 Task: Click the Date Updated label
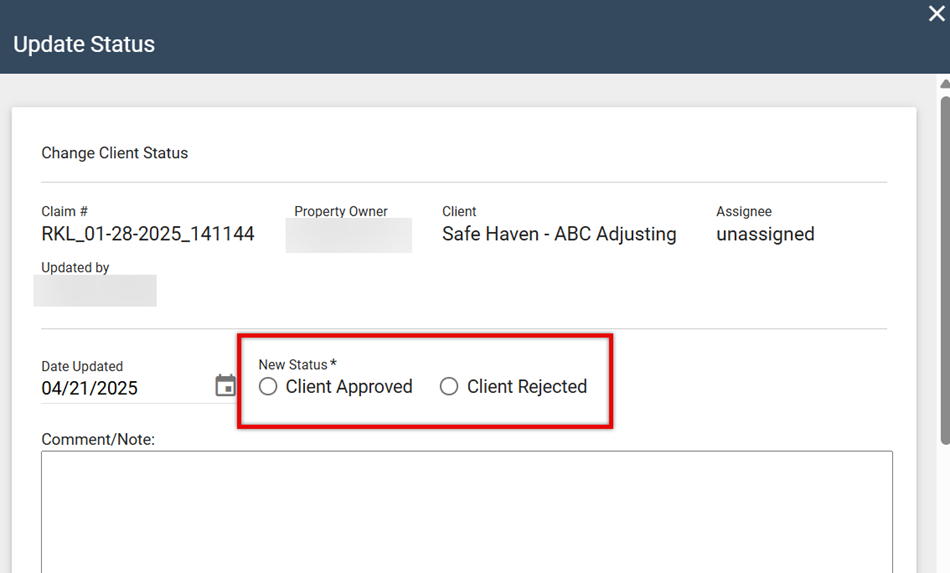point(82,367)
